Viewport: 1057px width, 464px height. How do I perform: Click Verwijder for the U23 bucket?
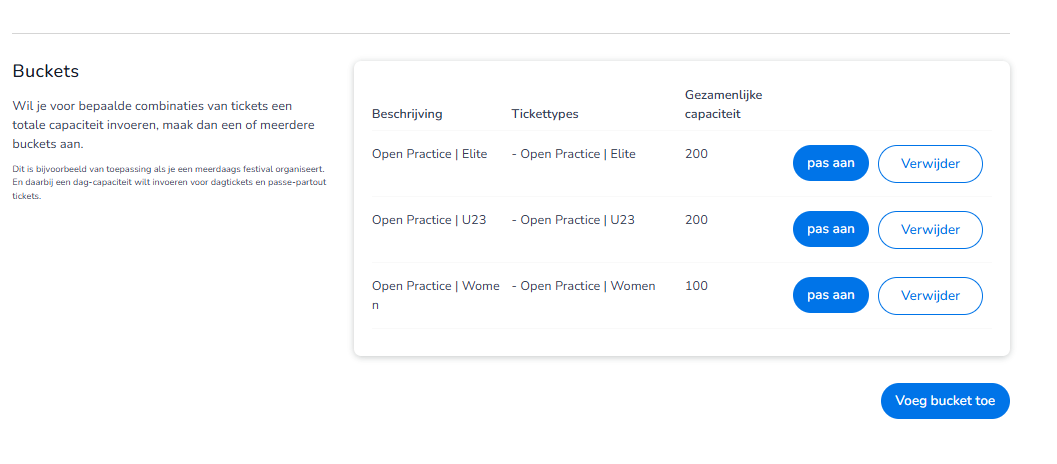point(930,230)
